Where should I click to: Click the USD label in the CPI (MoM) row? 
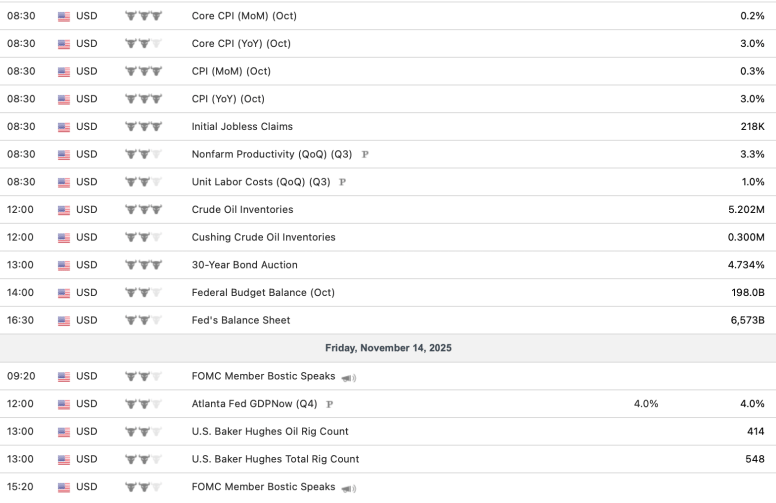tap(87, 71)
